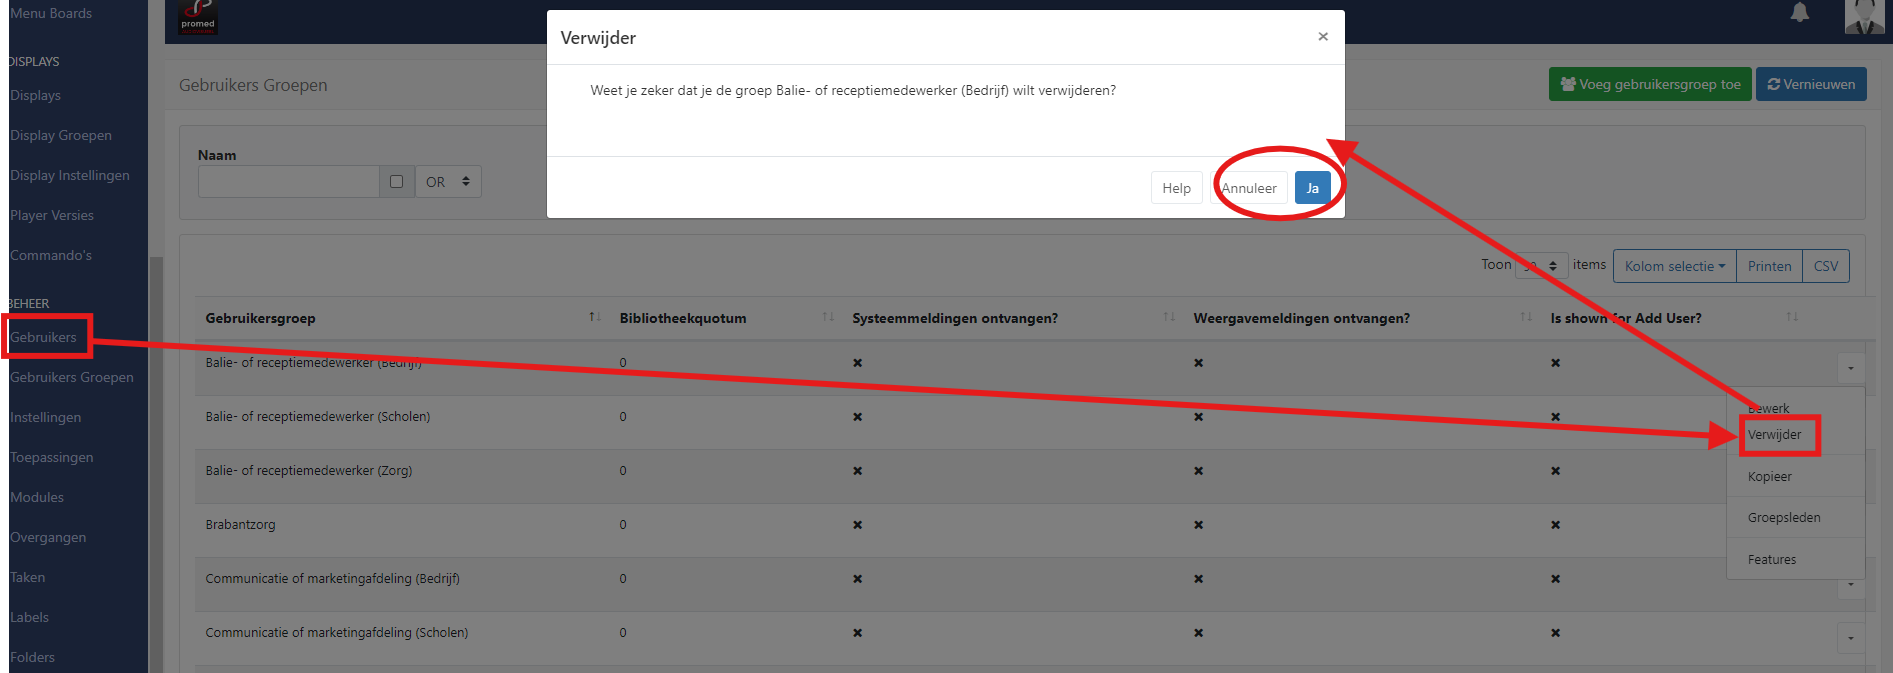Confirm deletion with the Ja button
1893x673 pixels.
pyautogui.click(x=1312, y=188)
